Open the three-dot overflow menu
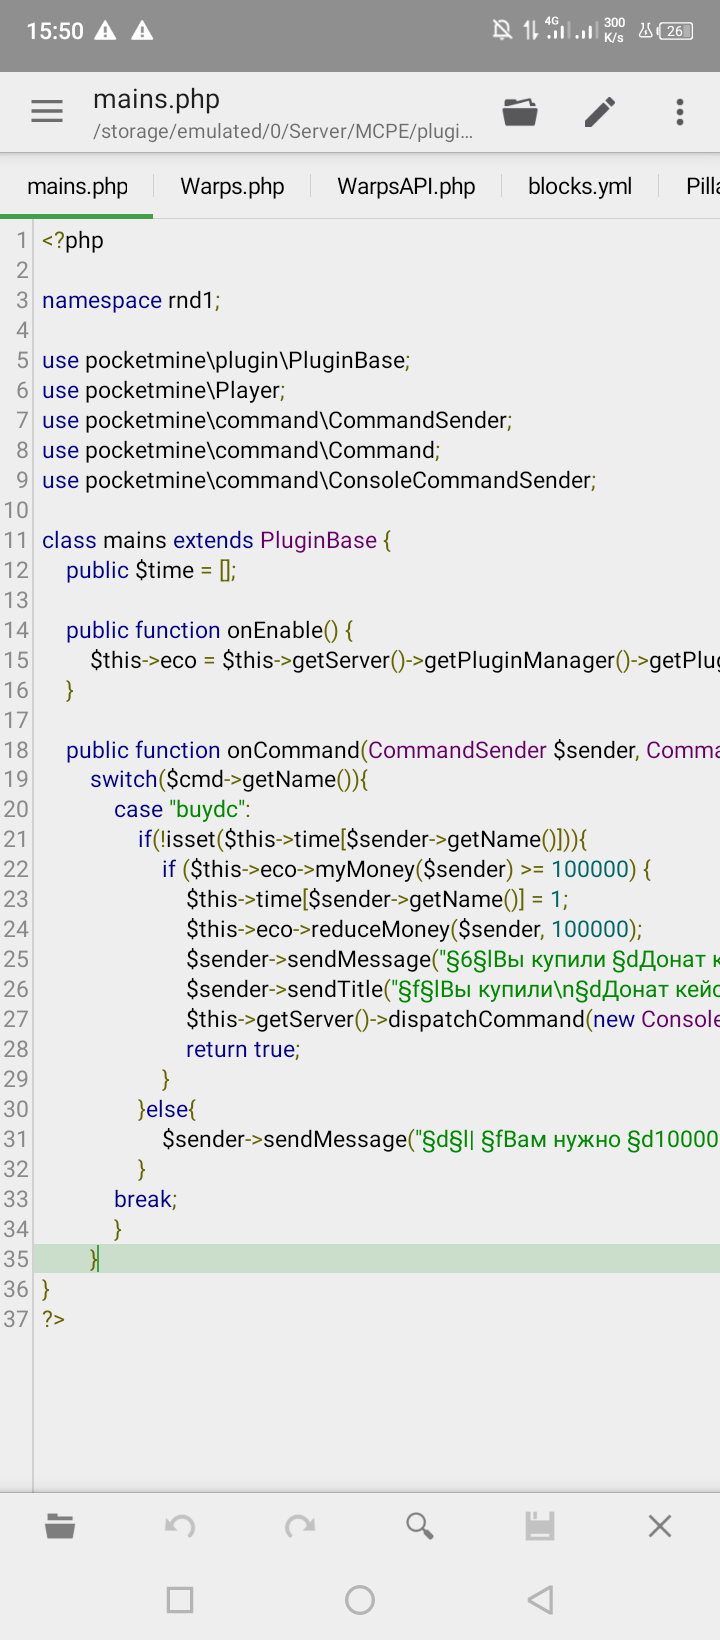 (x=680, y=112)
